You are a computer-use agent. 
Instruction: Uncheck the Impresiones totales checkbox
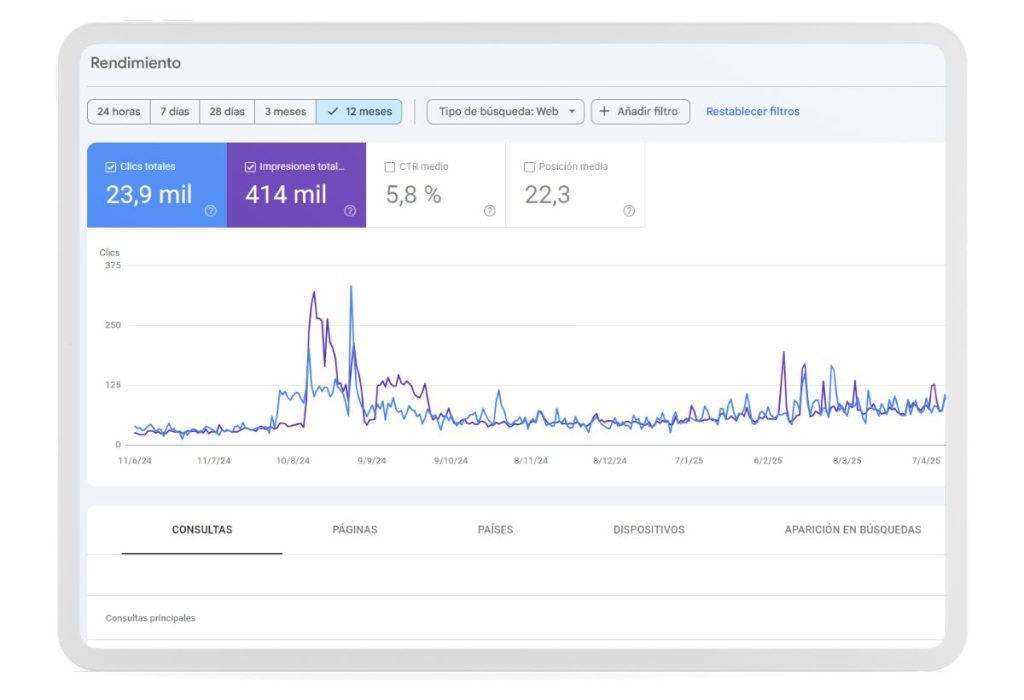[x=250, y=167]
